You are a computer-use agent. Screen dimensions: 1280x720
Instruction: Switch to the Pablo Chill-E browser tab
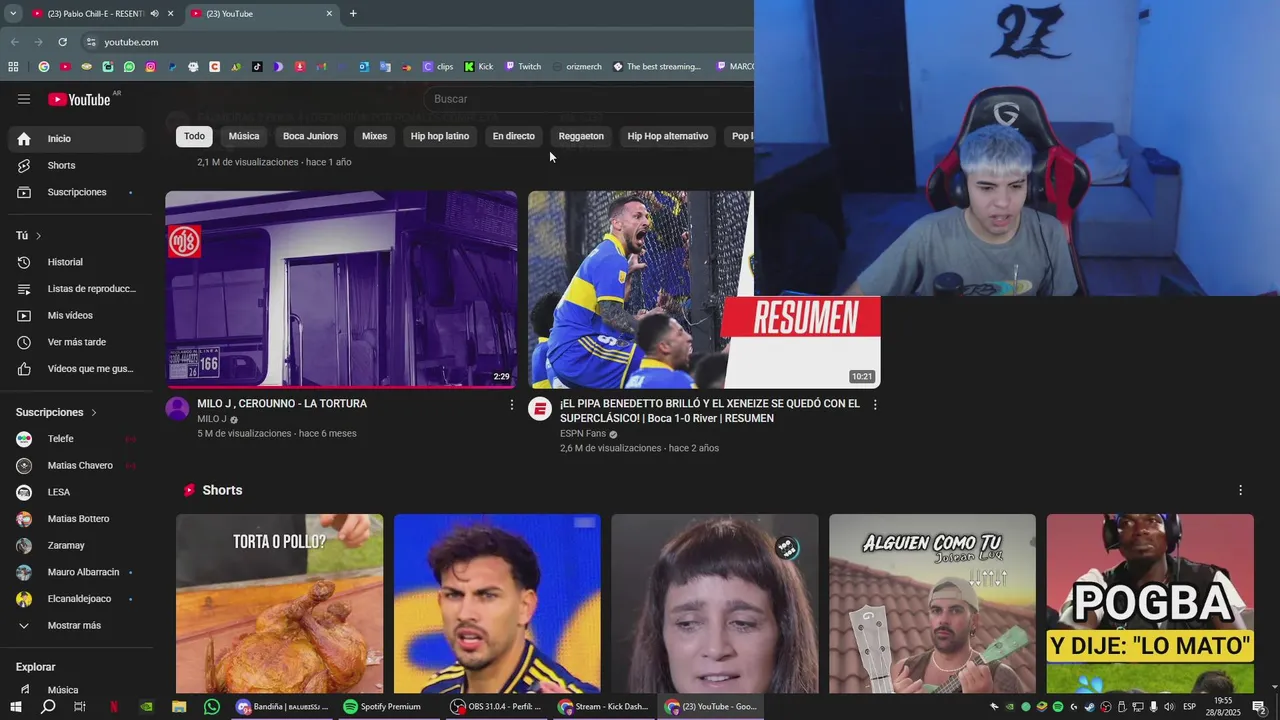[95, 14]
